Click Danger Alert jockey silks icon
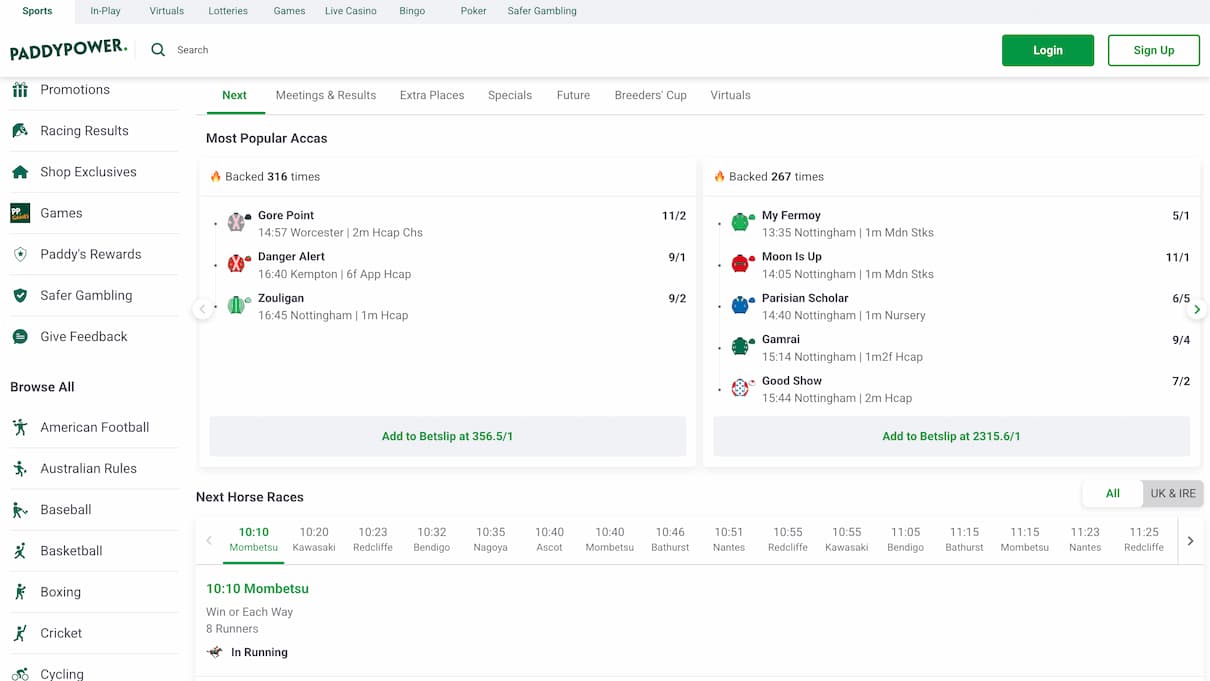Image resolution: width=1210 pixels, height=681 pixels. pos(239,263)
